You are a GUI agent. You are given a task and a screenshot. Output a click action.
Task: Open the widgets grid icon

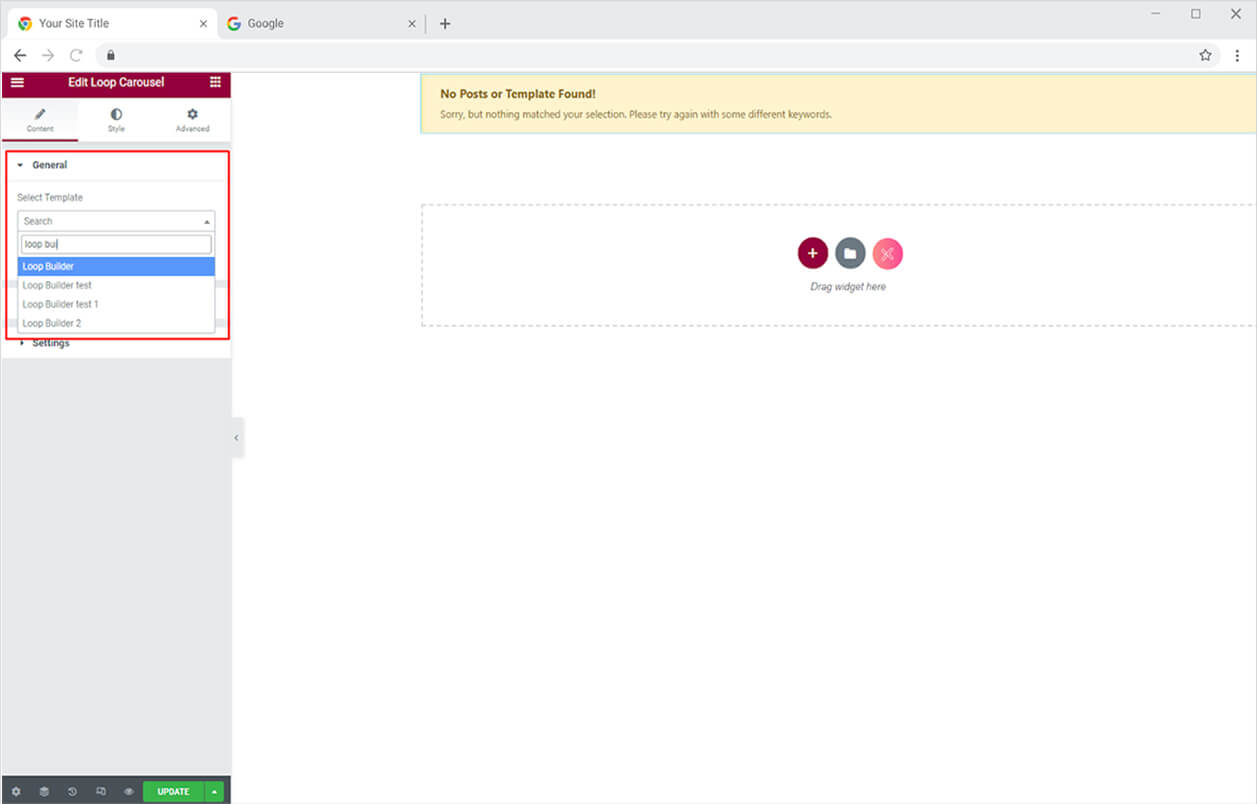[x=215, y=82]
